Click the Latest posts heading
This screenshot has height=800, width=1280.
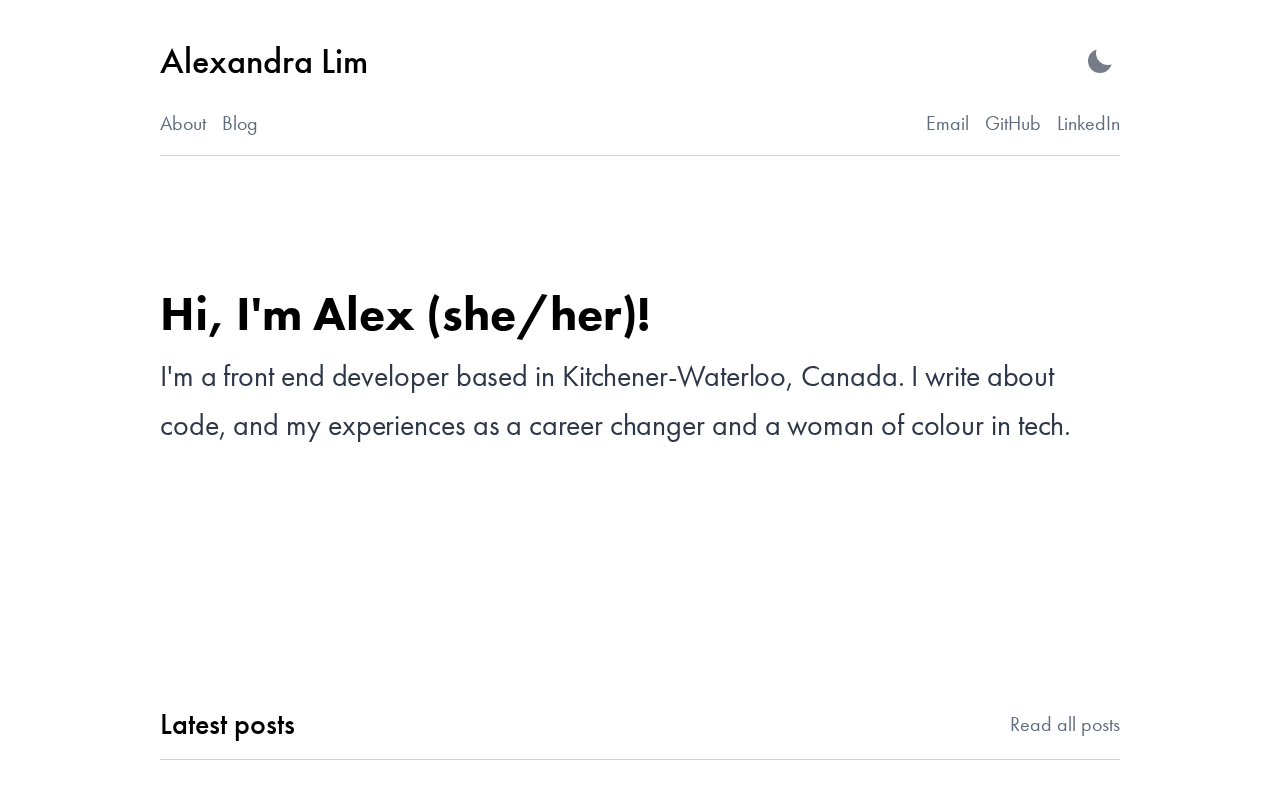(x=227, y=725)
